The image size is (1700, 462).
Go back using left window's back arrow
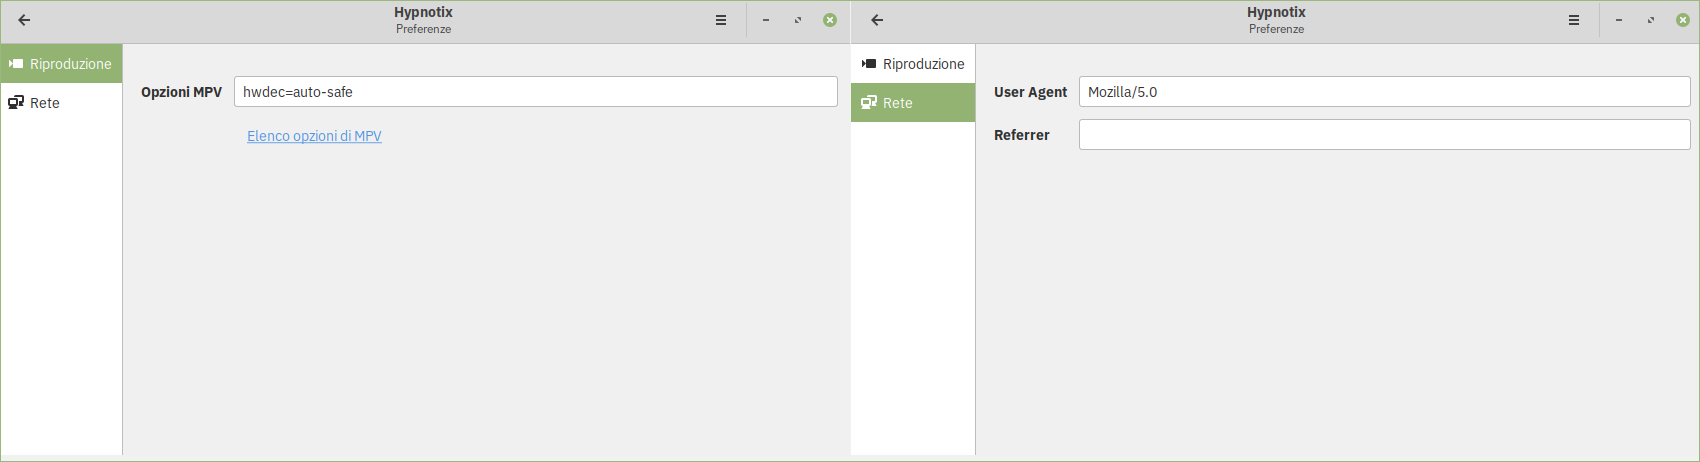pyautogui.click(x=24, y=20)
